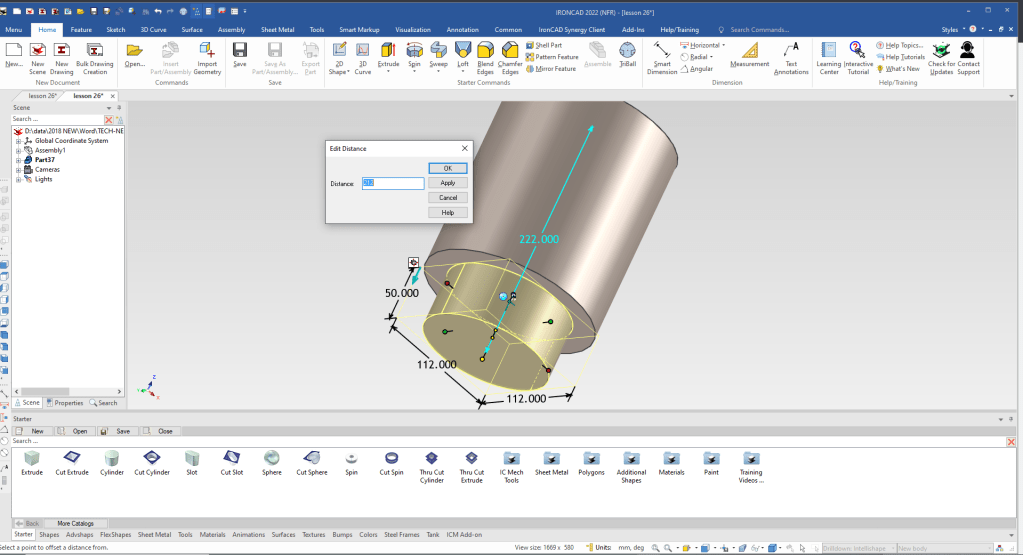Select the Thru Cut Extrude shape

(471, 462)
